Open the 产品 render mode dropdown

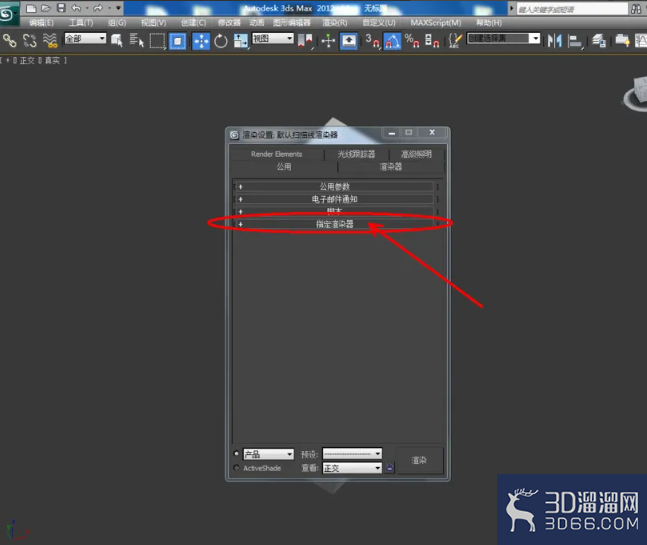pos(268,454)
